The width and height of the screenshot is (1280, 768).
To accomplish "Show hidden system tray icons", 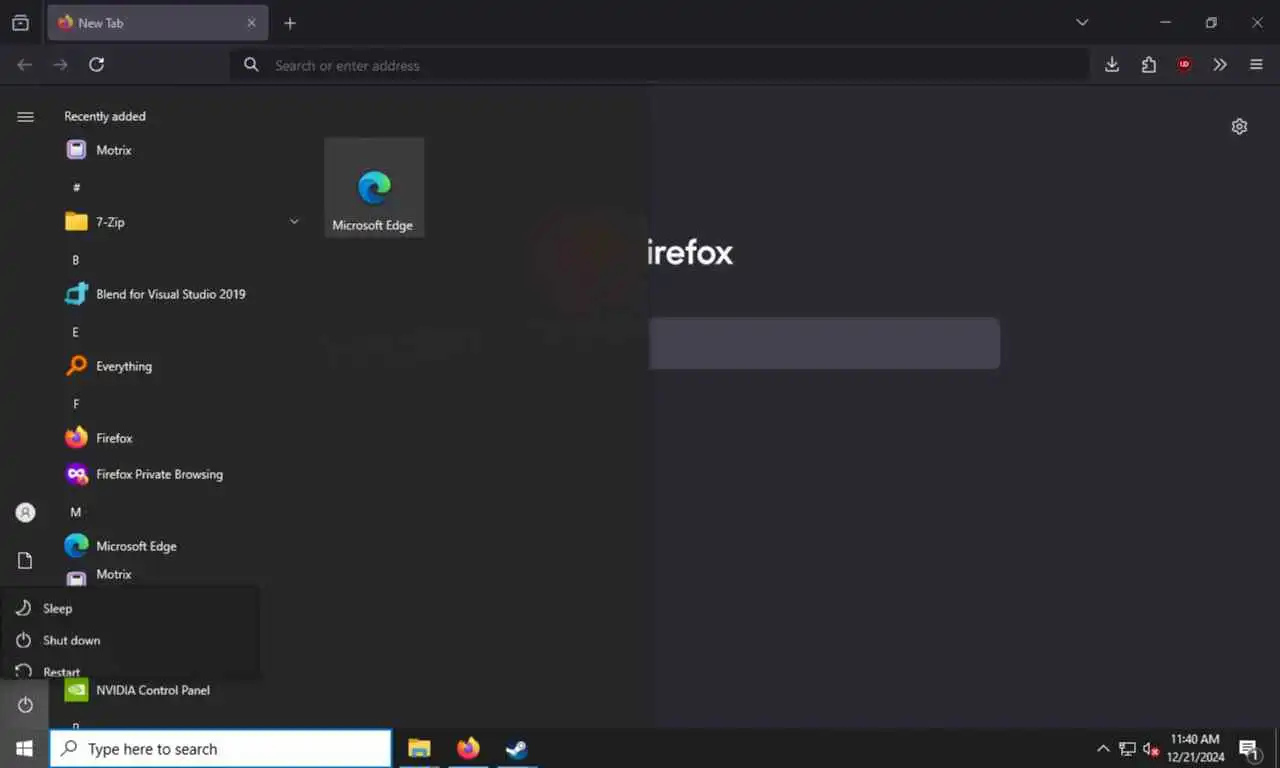I will (x=1103, y=748).
